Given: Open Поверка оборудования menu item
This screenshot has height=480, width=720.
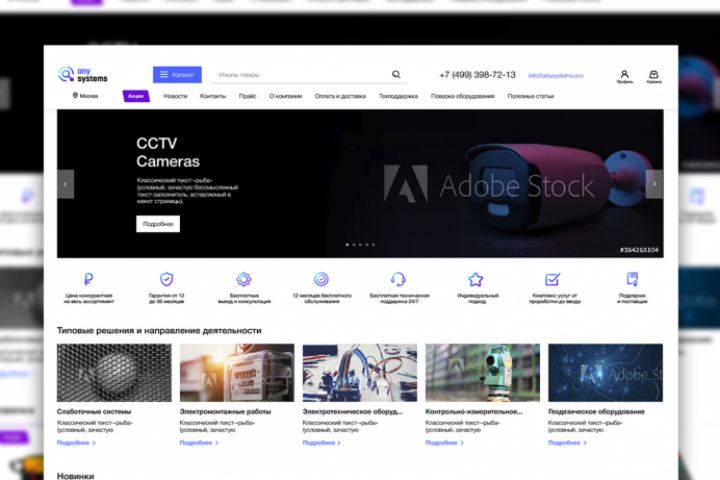Looking at the screenshot, I should point(462,96).
